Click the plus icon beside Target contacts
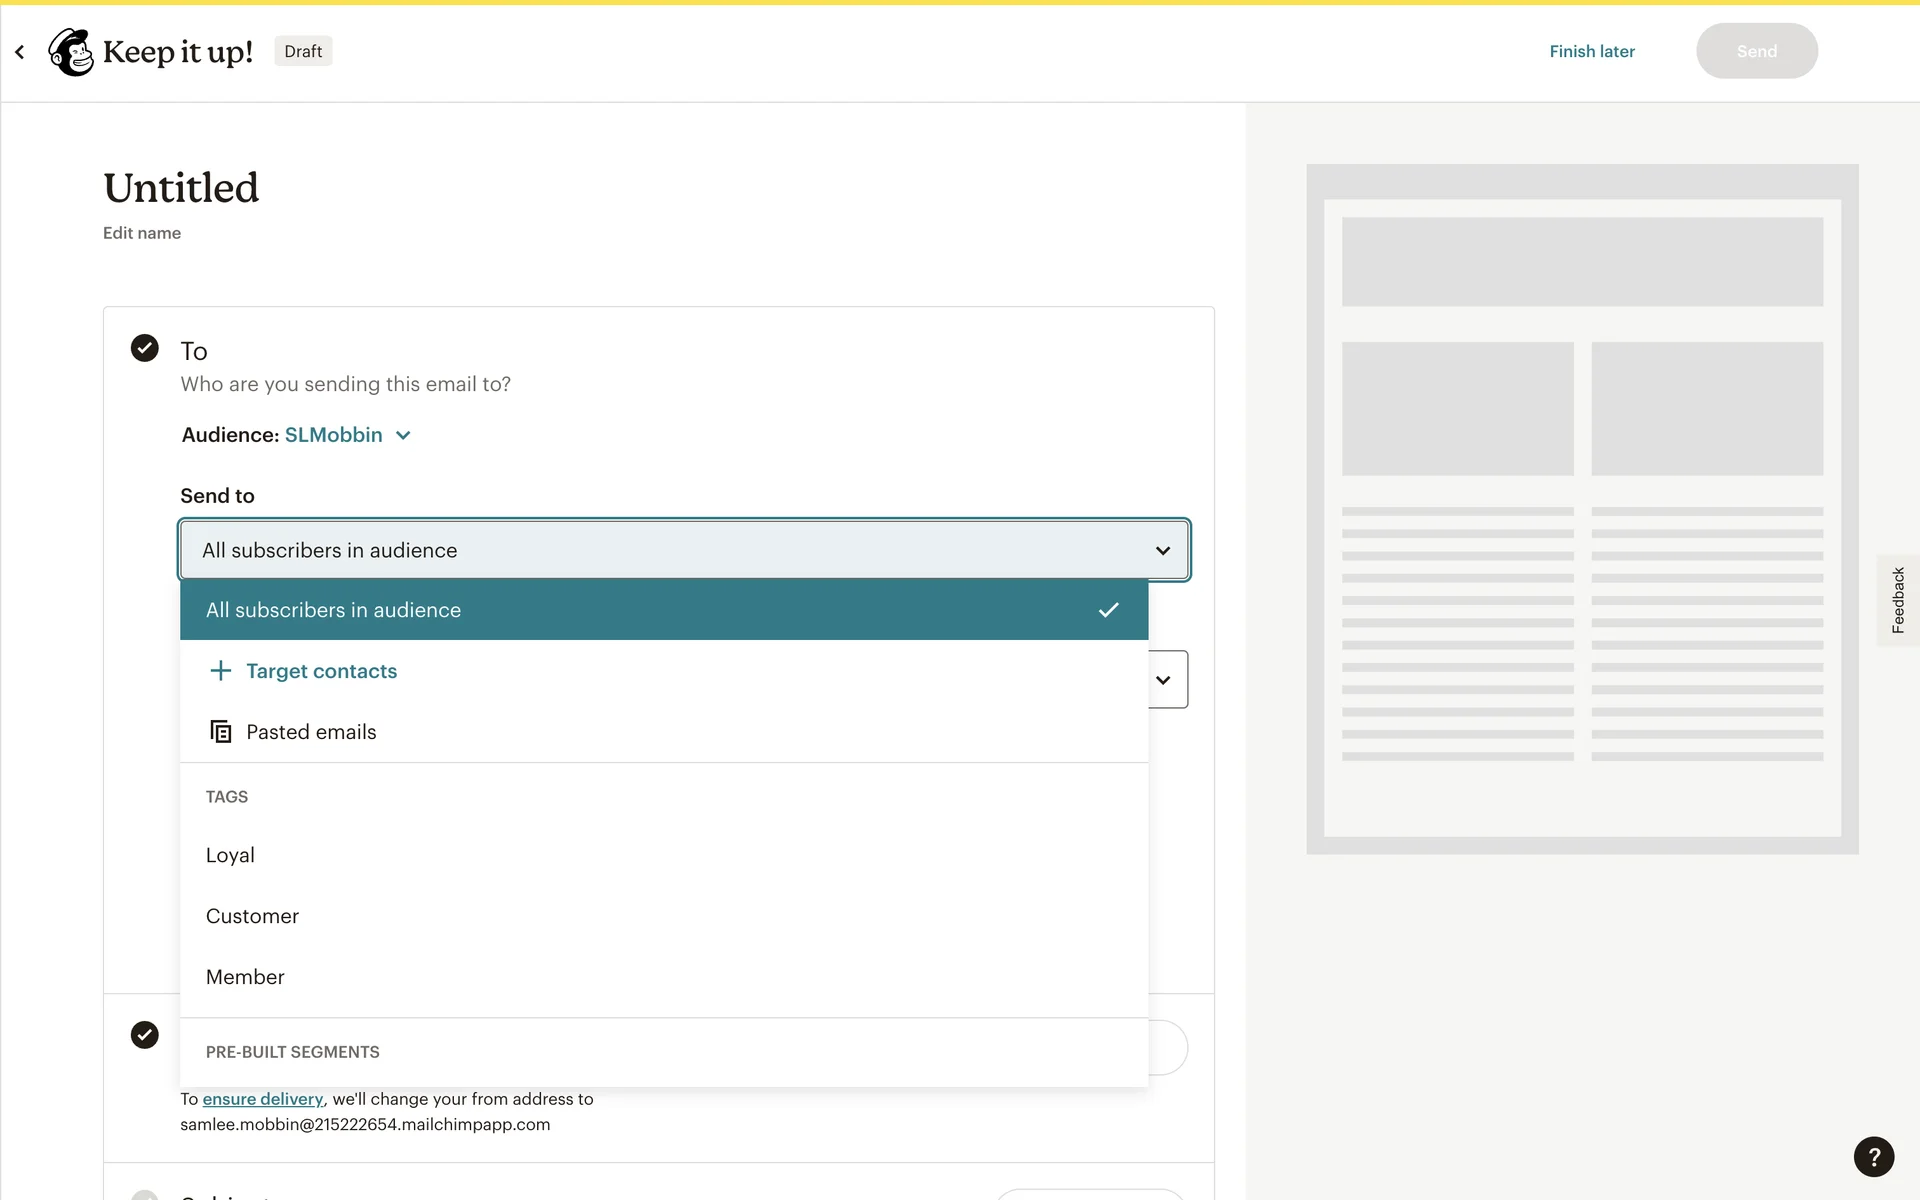Image resolution: width=1920 pixels, height=1200 pixels. tap(221, 671)
